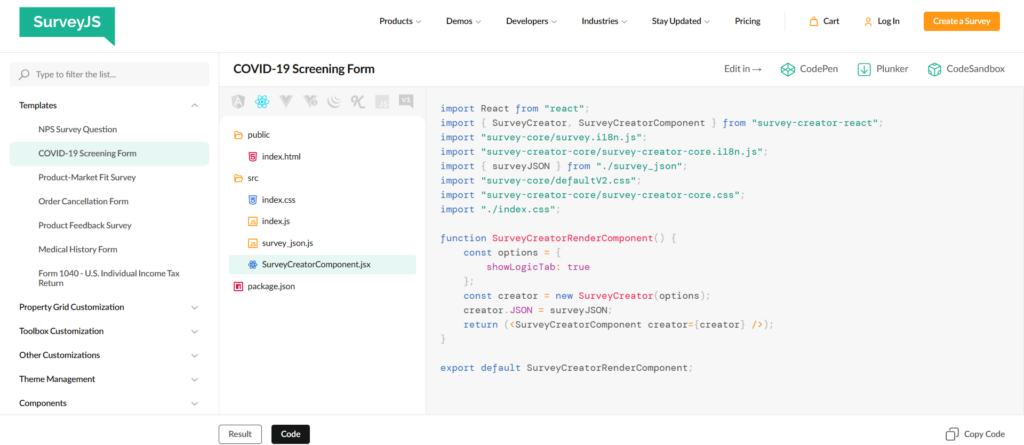Expand the Property Grid Customization section

pos(109,307)
